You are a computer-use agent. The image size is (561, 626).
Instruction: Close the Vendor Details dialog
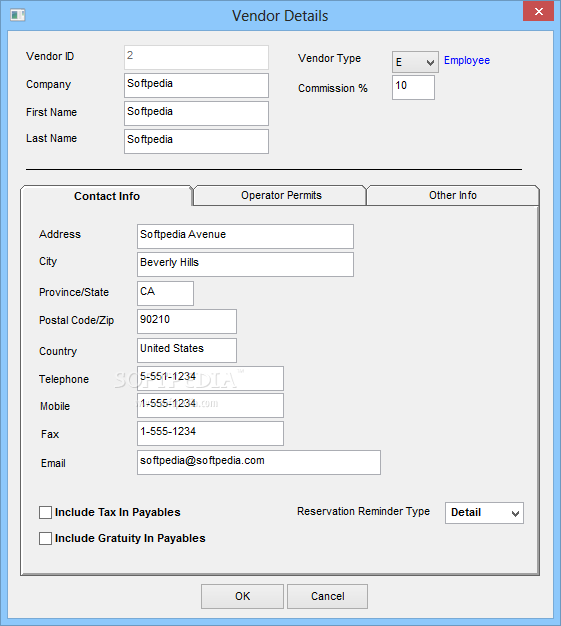point(538,11)
